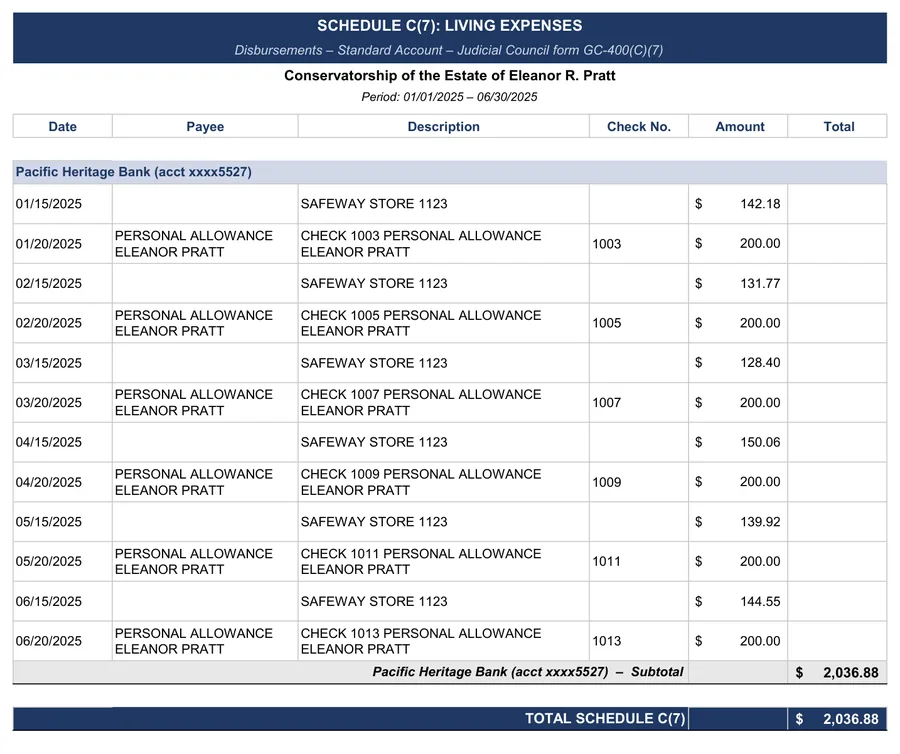Click Safeway Store 1123 on the 06/15/2025 row

[x=374, y=601]
